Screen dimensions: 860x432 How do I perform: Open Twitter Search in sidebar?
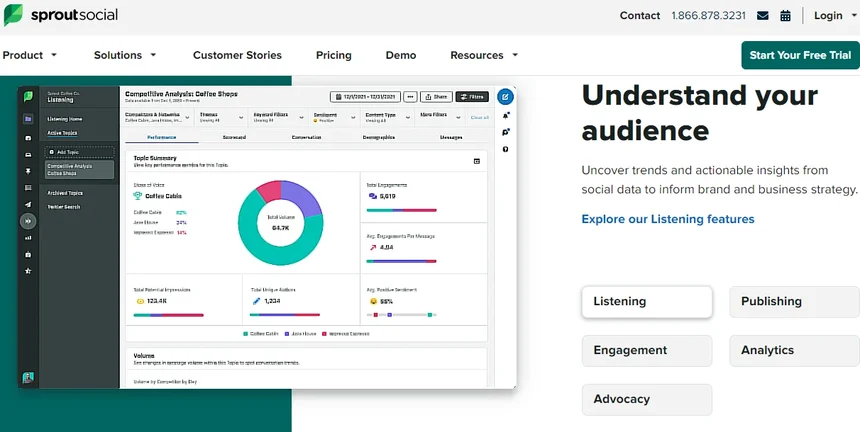pos(64,207)
